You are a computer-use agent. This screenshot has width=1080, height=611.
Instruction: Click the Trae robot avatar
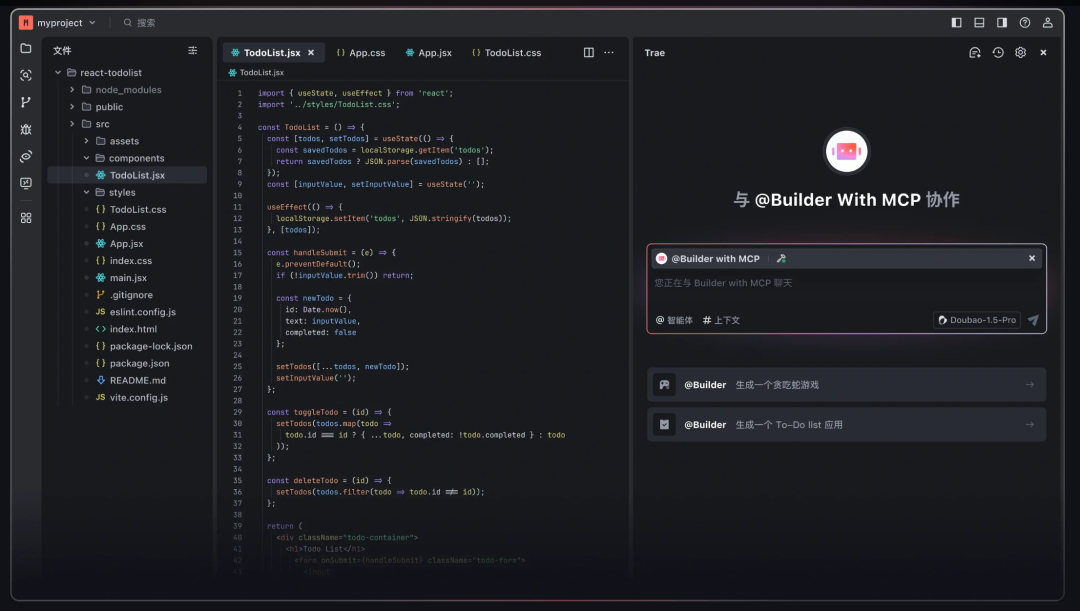point(847,151)
